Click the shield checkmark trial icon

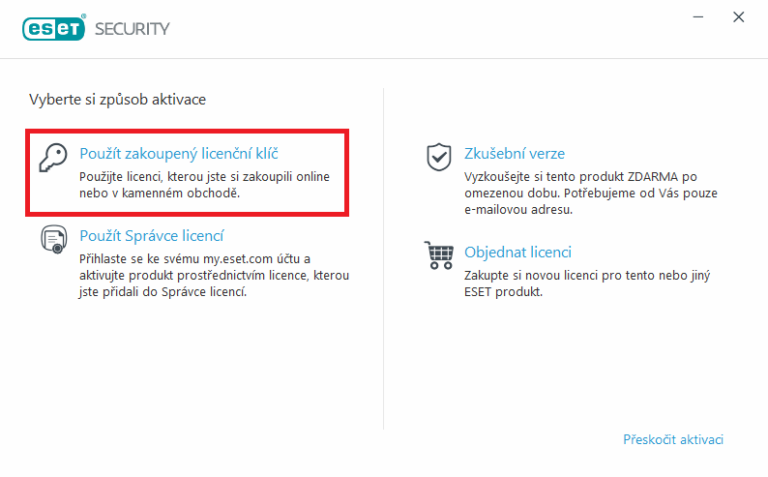click(x=439, y=157)
